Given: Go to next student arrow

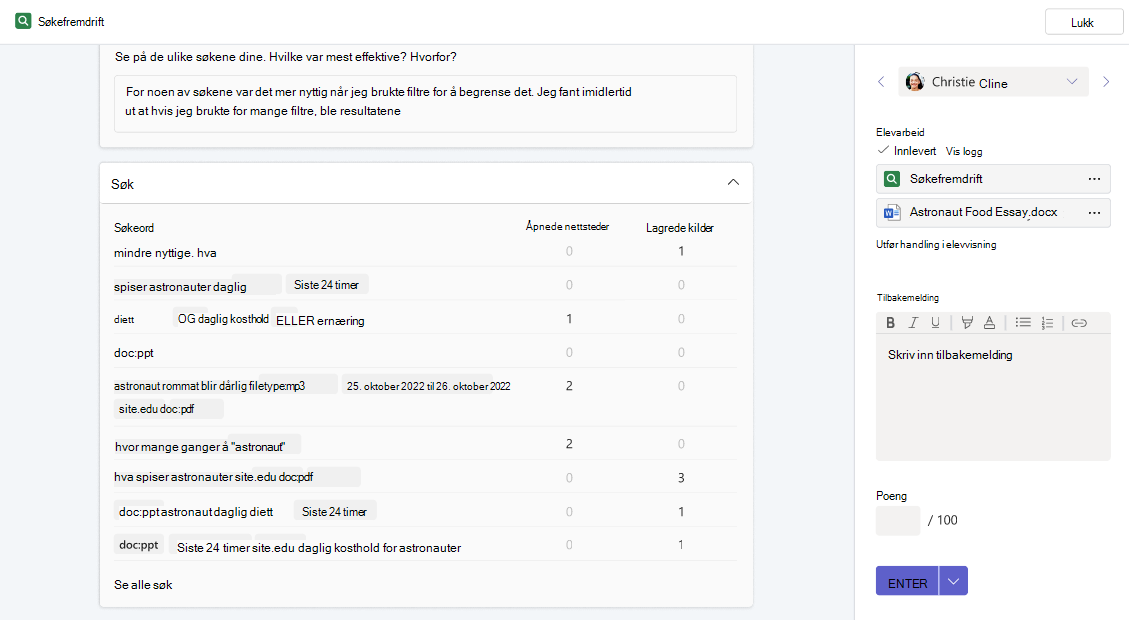Looking at the screenshot, I should pos(1106,82).
